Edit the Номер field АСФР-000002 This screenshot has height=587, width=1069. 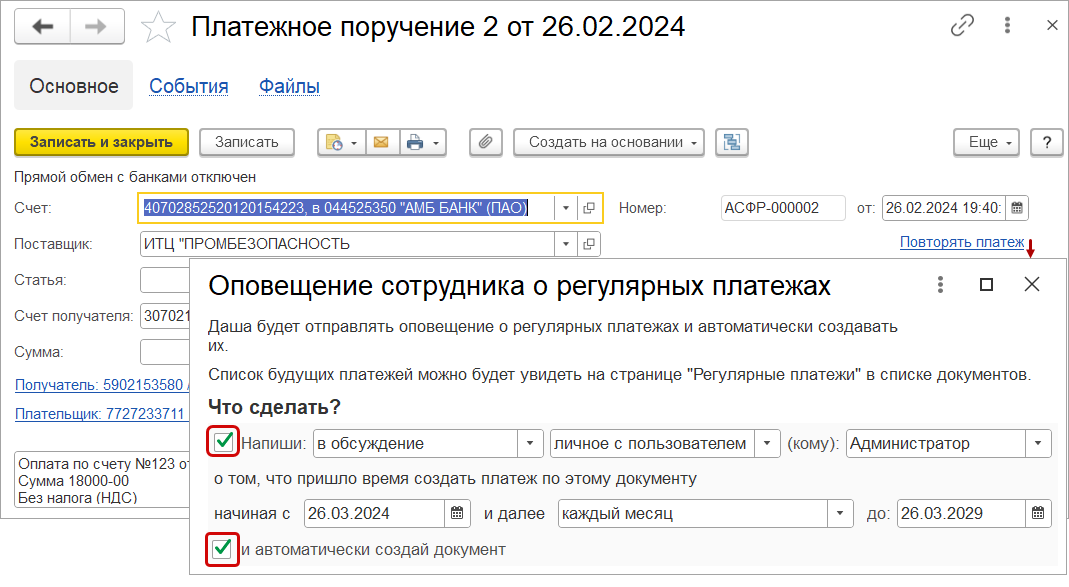click(783, 208)
